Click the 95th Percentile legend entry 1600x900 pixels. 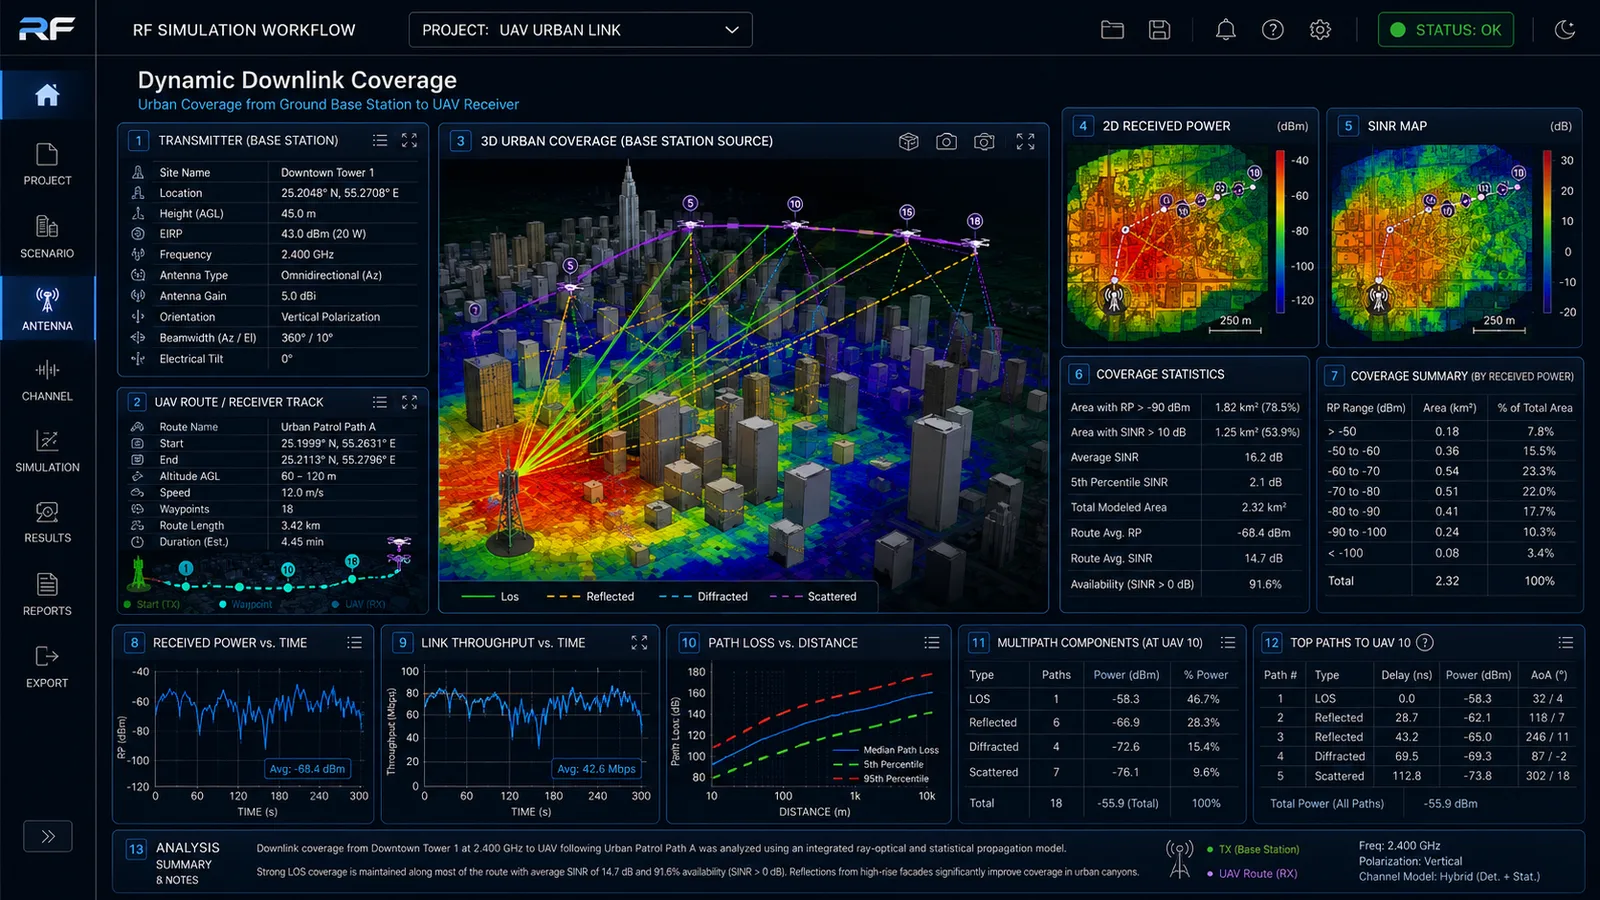(x=881, y=779)
